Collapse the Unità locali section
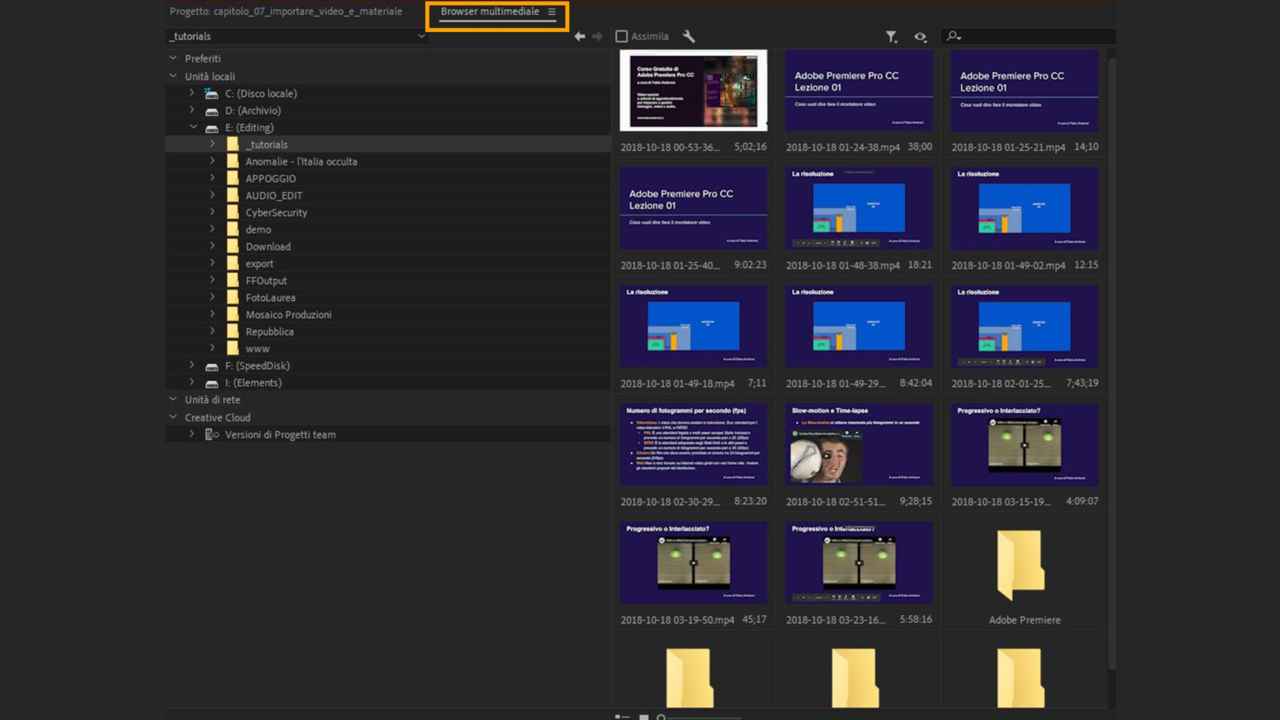The image size is (1280, 720). pyautogui.click(x=173, y=76)
